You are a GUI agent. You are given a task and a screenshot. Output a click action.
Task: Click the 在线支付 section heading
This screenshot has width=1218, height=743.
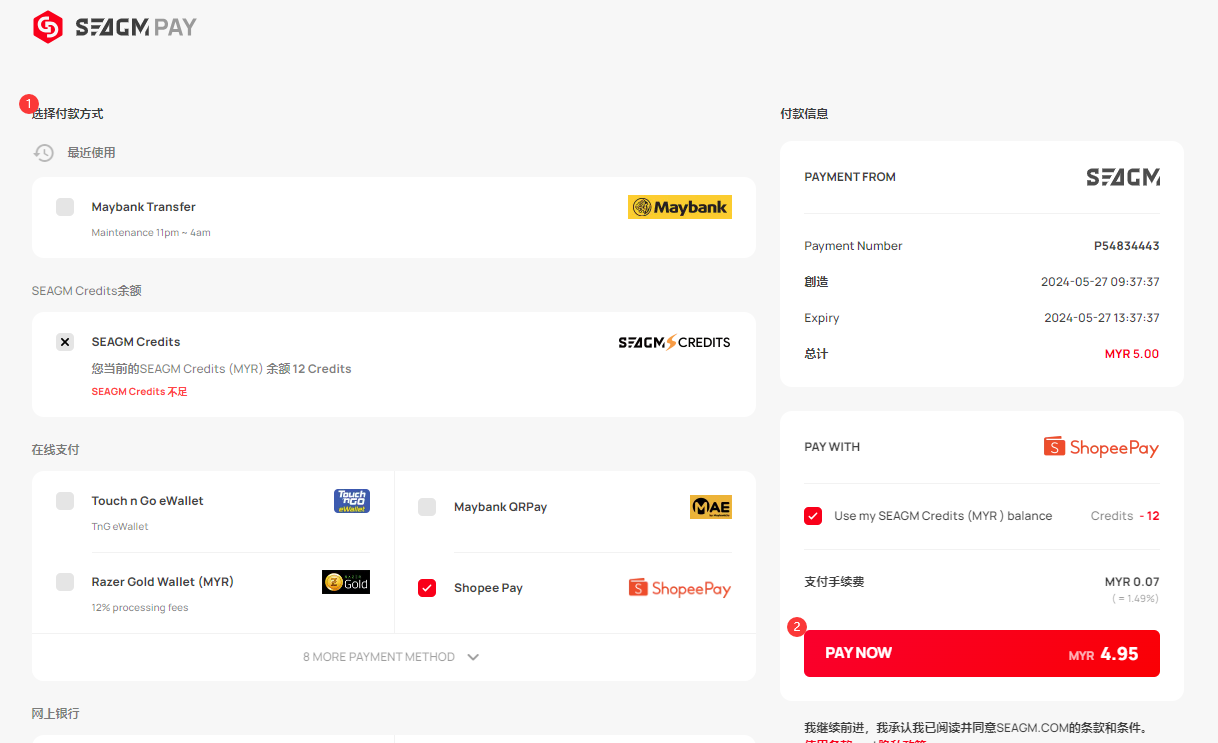[x=56, y=450]
